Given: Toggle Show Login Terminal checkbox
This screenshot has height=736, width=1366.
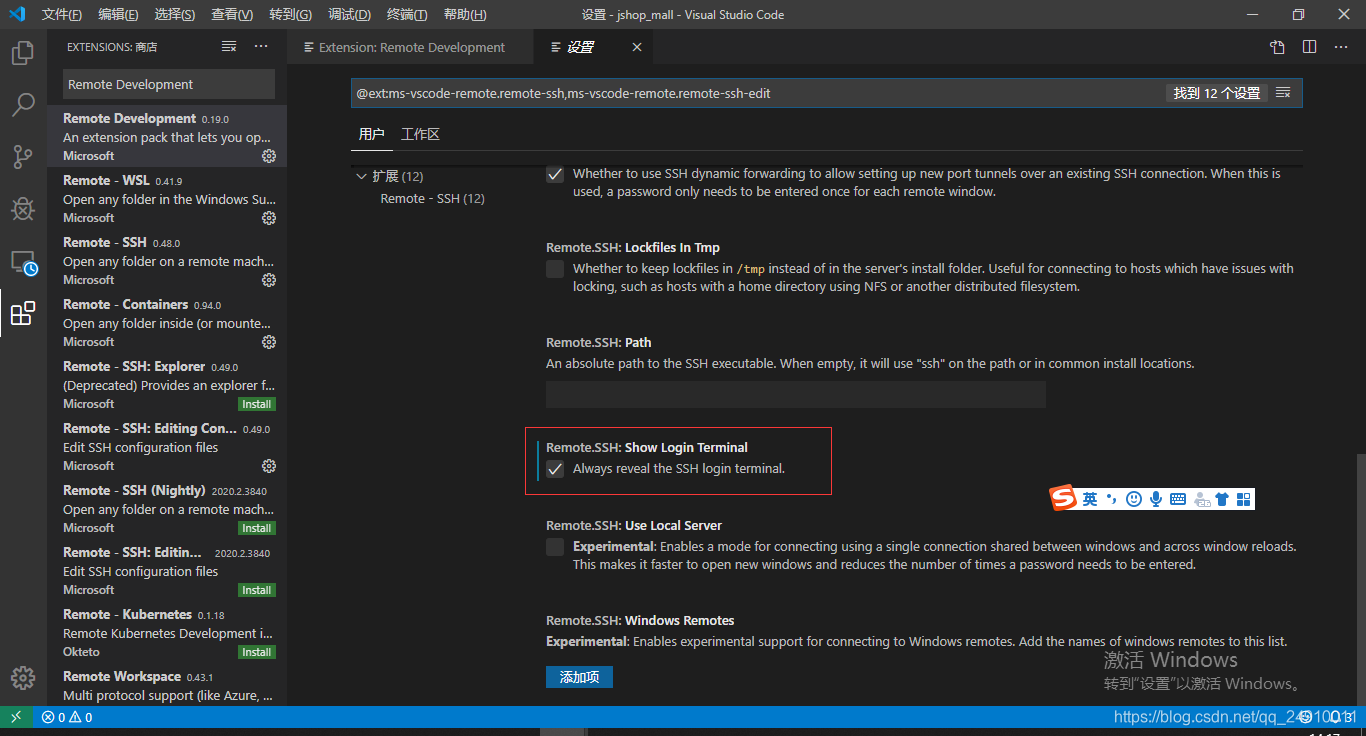Looking at the screenshot, I should click(555, 469).
